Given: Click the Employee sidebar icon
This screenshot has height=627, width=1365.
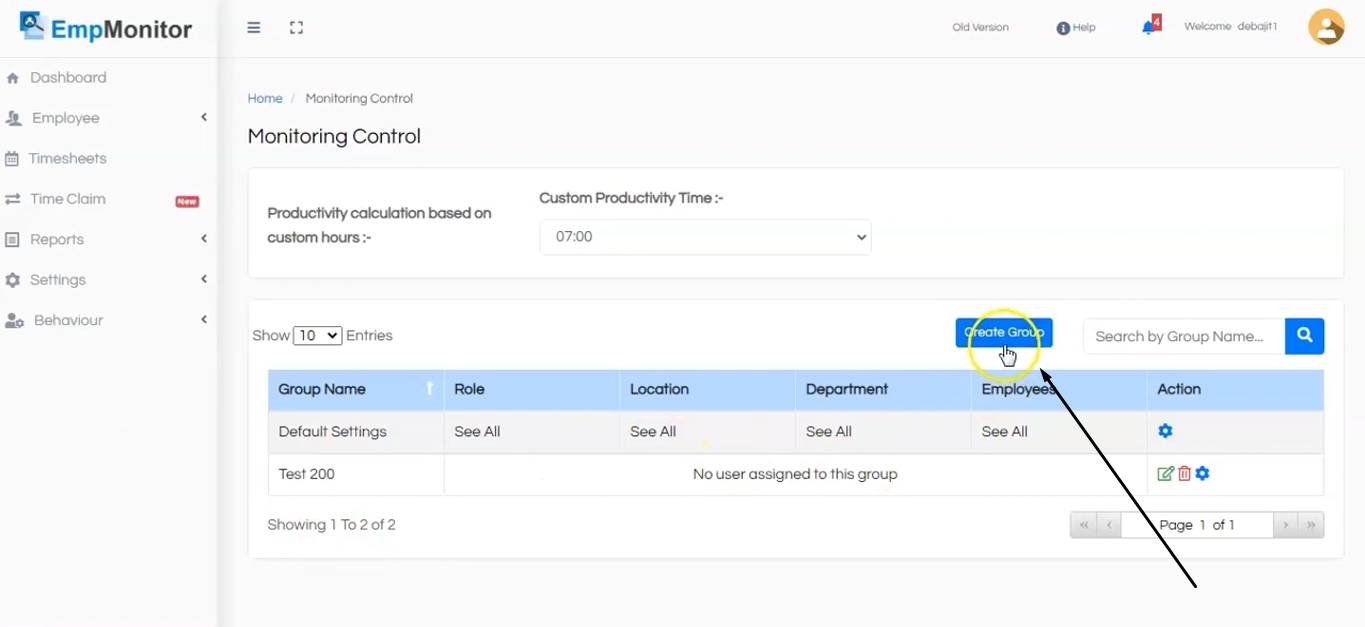Looking at the screenshot, I should pyautogui.click(x=14, y=118).
